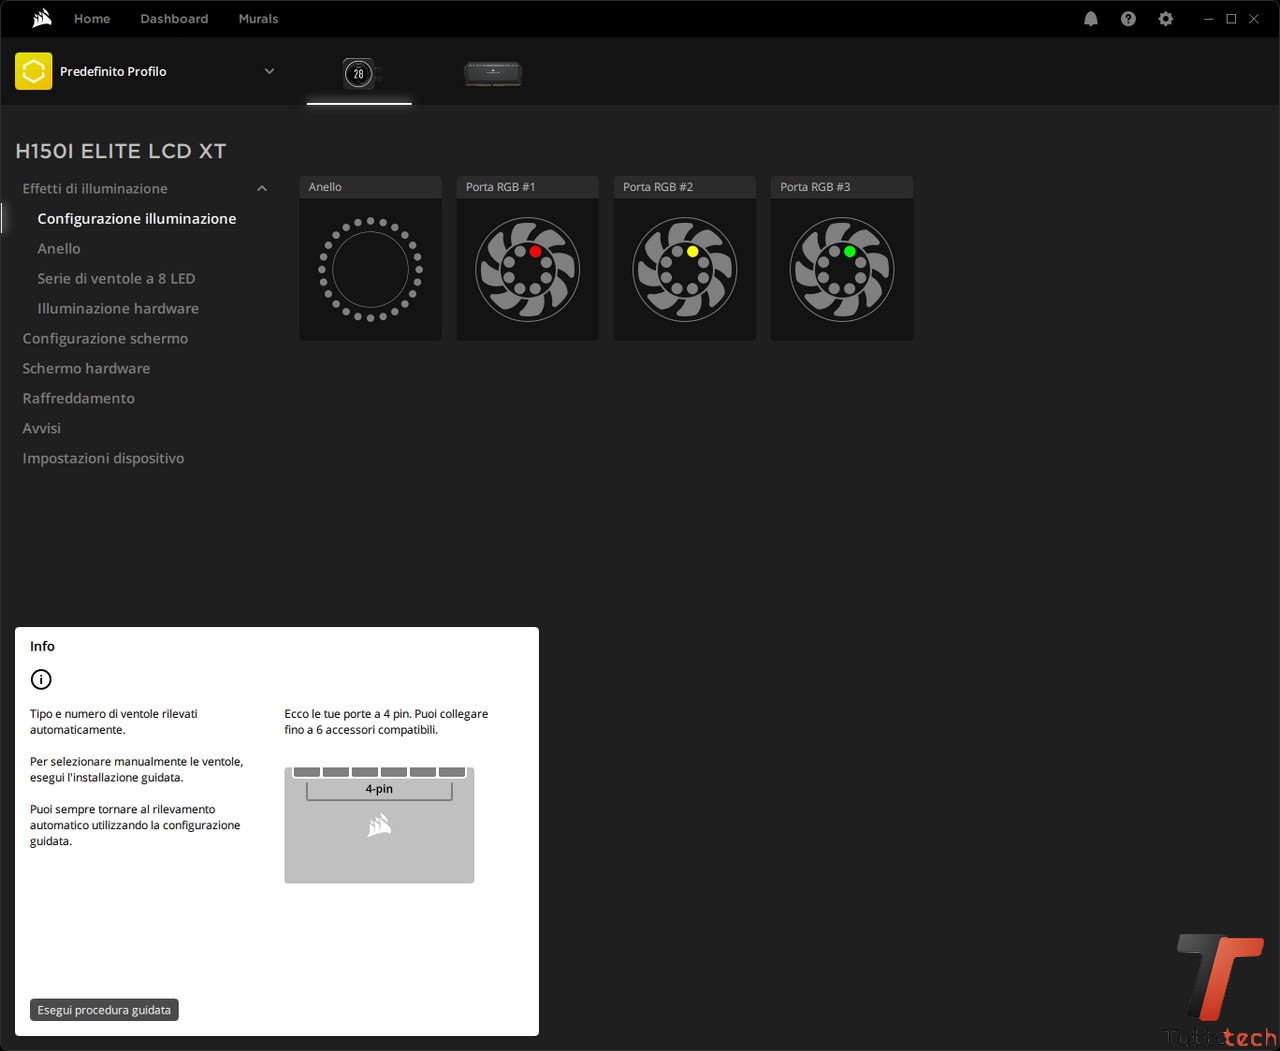This screenshot has width=1280, height=1051.
Task: Select Illuminazione hardware in the sidebar
Action: tap(118, 308)
